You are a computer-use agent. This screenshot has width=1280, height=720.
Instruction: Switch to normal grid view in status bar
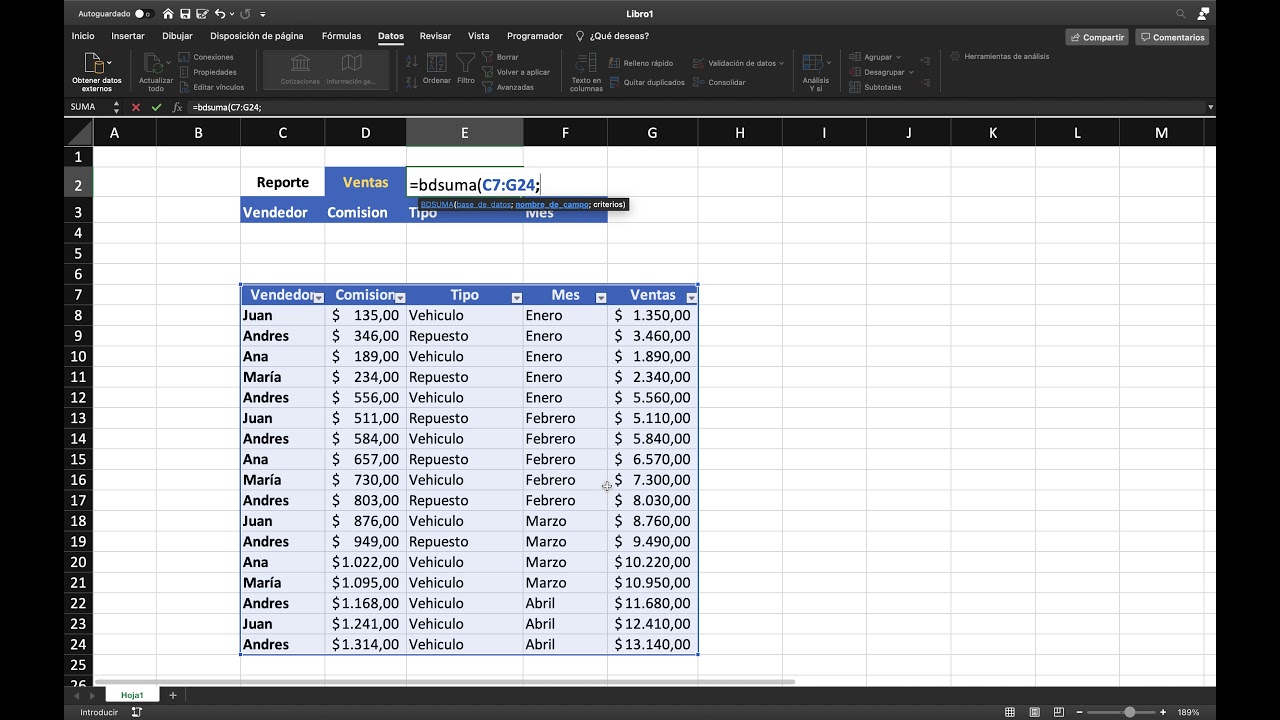point(1010,712)
